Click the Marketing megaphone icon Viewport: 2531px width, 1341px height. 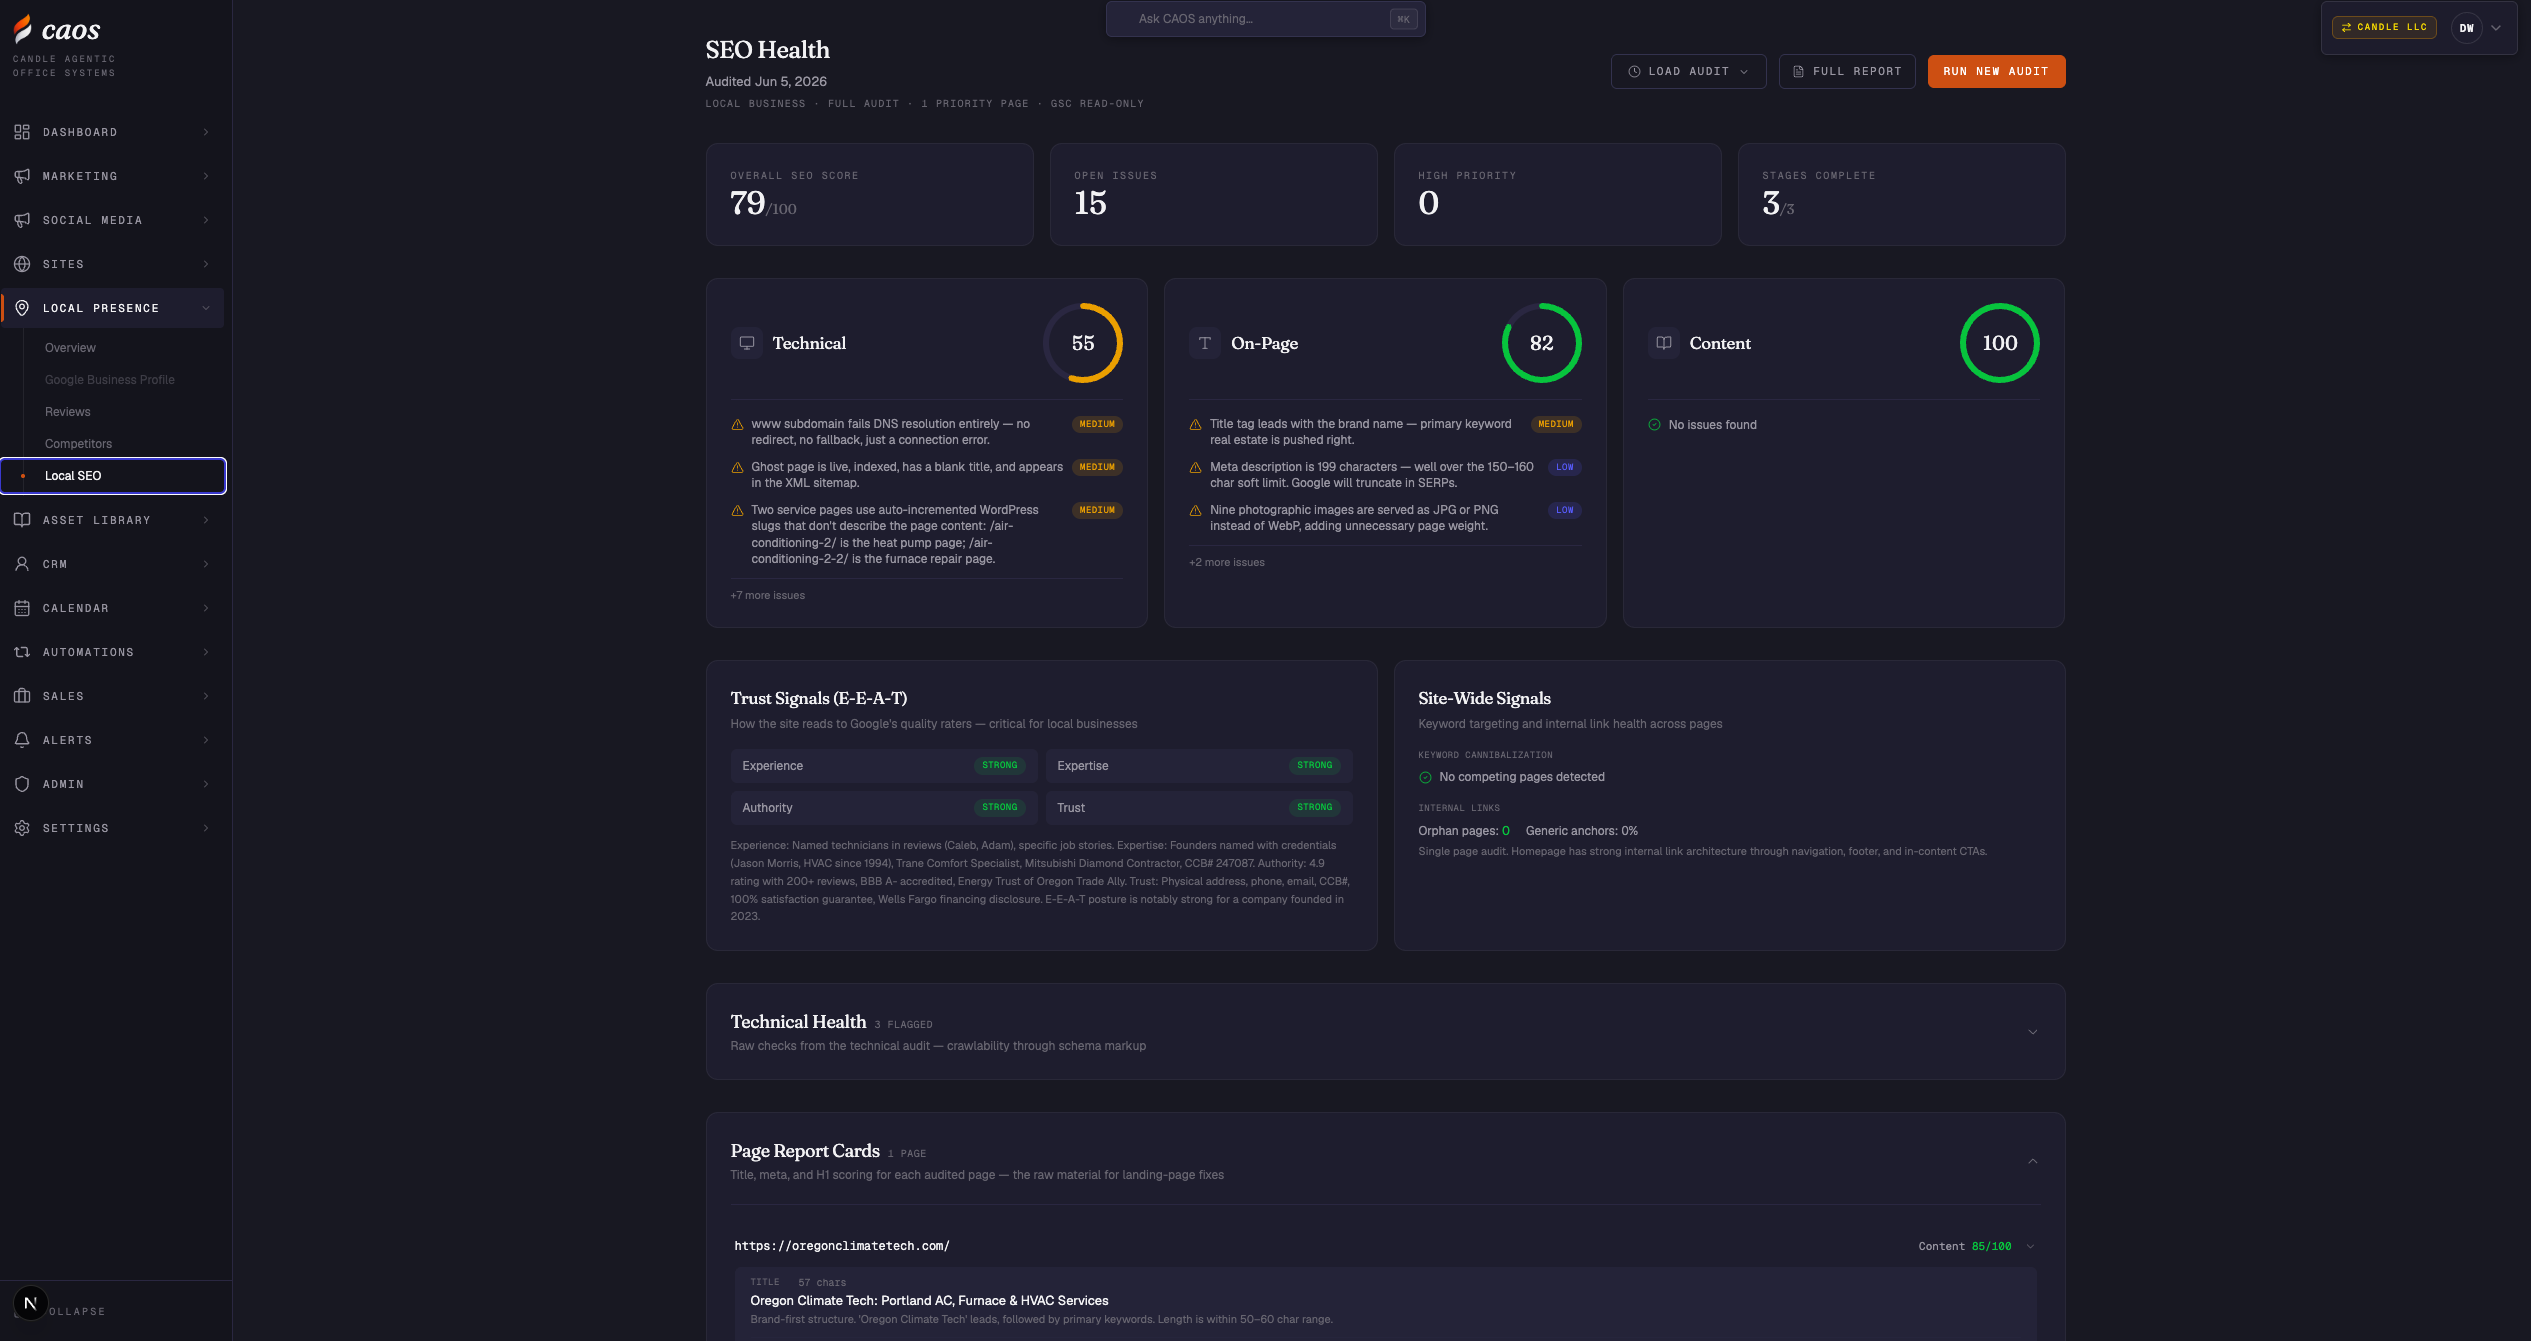tap(22, 176)
